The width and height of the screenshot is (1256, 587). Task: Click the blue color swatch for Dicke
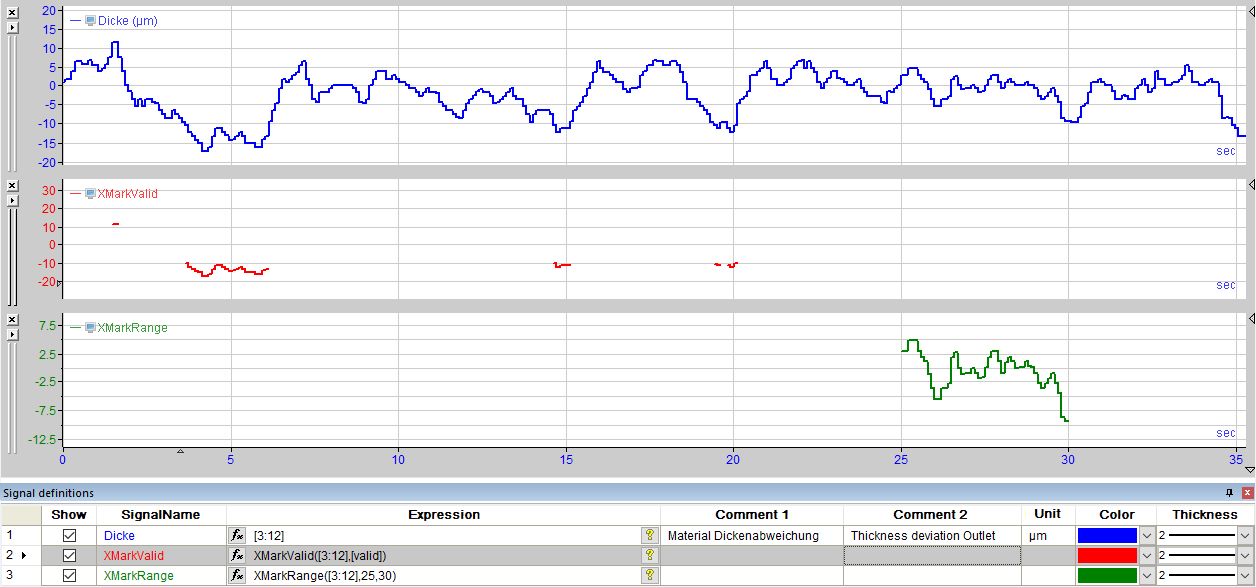tap(1107, 536)
